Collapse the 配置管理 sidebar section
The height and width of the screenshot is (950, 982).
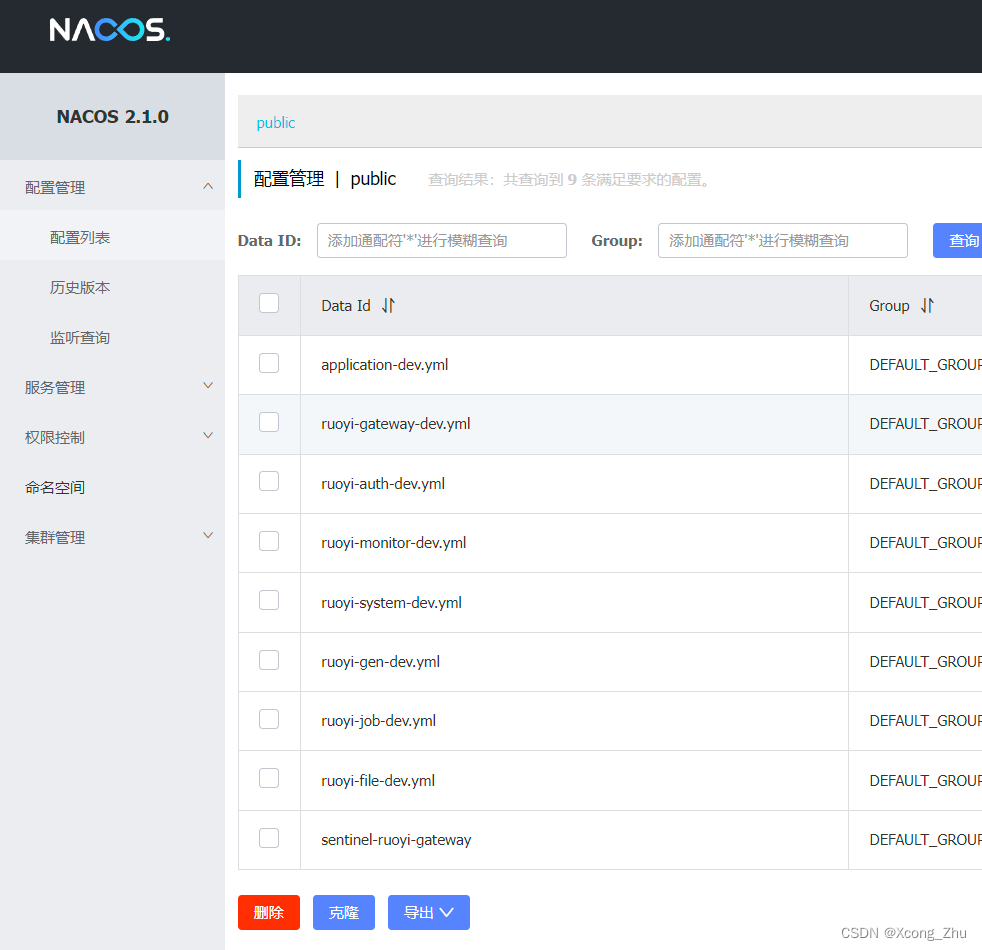113,186
